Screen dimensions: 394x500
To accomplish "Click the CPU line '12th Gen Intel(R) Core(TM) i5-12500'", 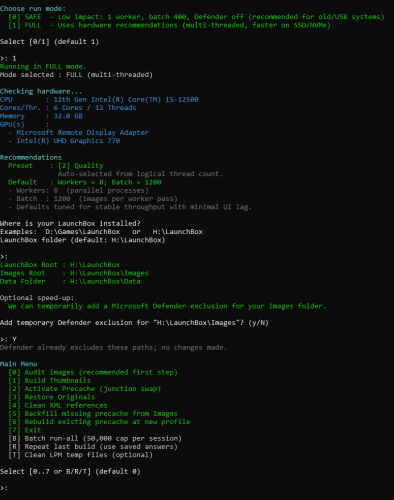I will [x=99, y=99].
